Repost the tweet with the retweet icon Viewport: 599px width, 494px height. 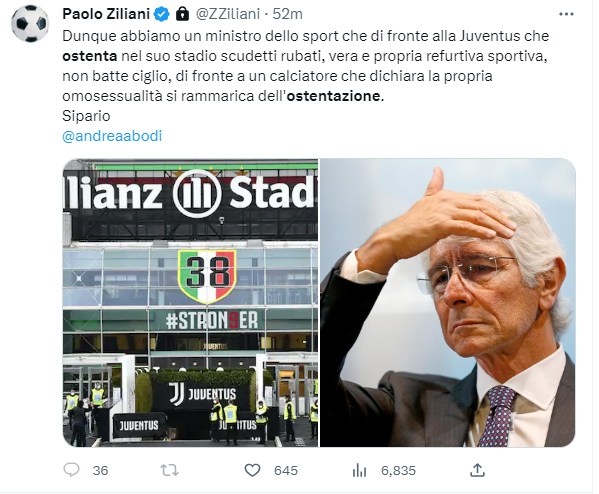click(x=169, y=470)
